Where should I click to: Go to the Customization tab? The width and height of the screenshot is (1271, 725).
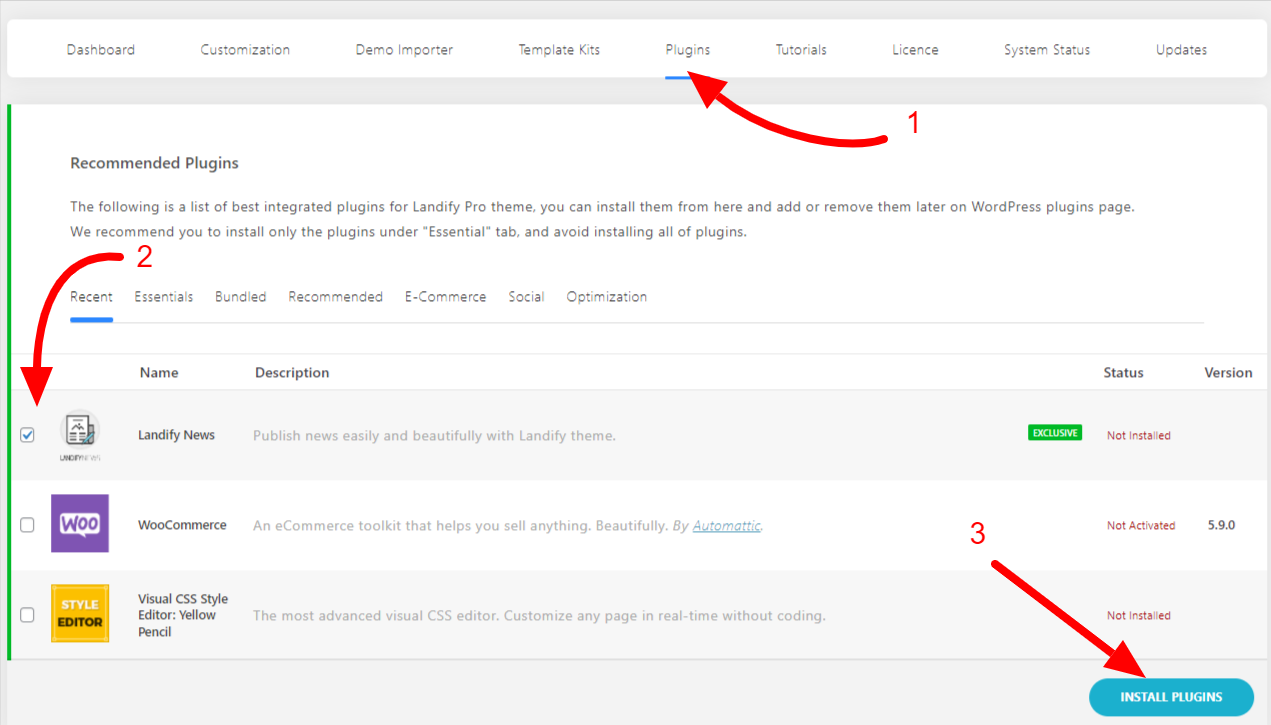click(x=245, y=50)
